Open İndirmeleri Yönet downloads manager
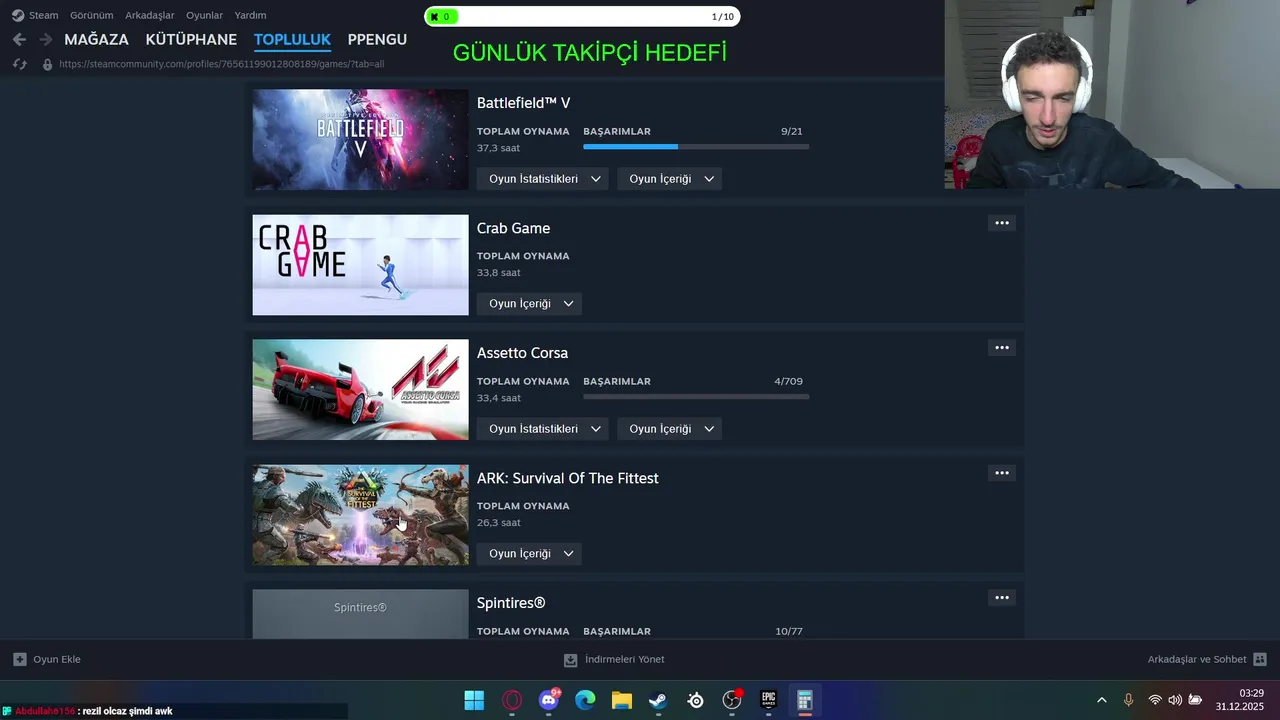 click(615, 659)
